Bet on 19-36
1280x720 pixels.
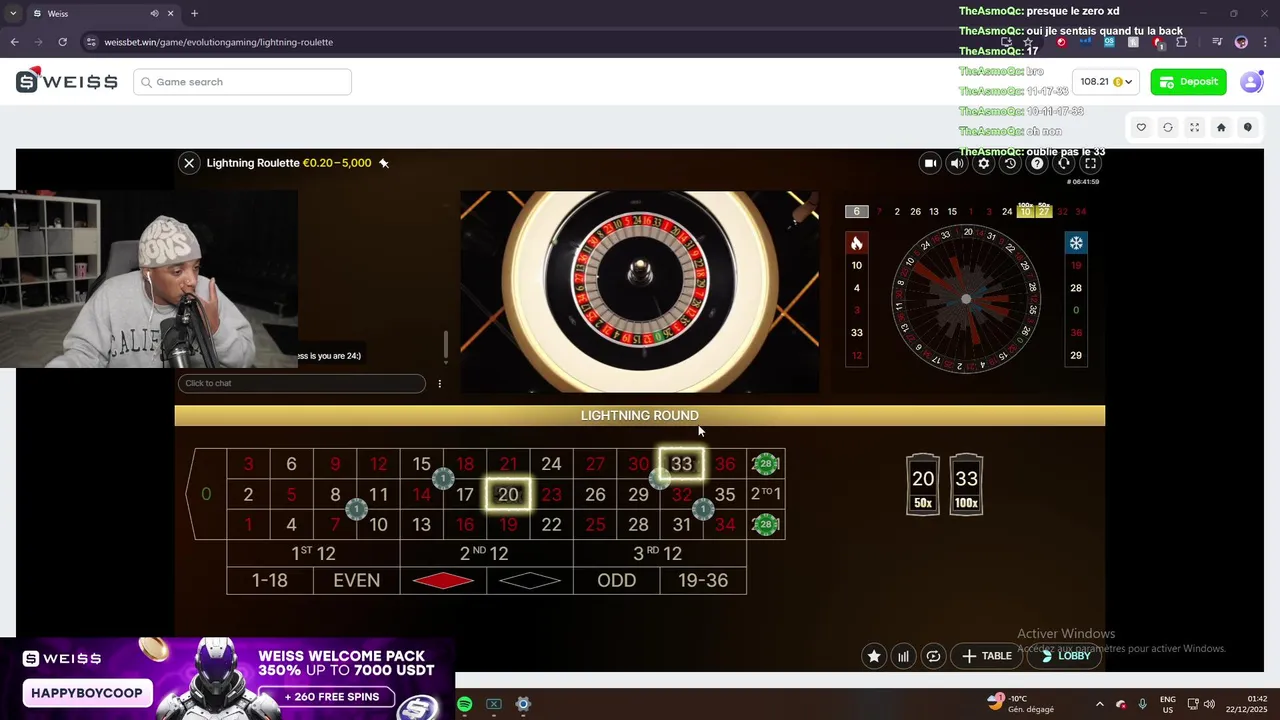pyautogui.click(x=703, y=580)
